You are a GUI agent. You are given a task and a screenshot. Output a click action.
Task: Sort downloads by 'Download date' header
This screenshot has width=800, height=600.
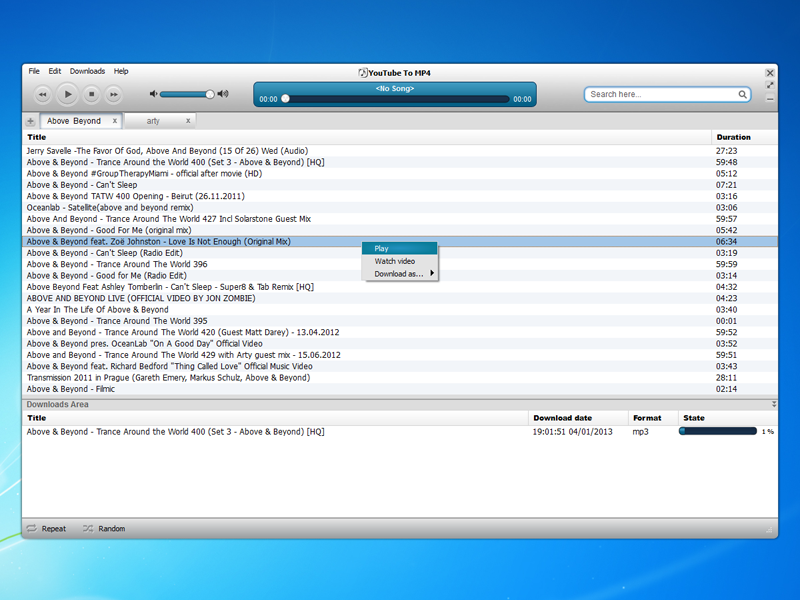pos(578,418)
